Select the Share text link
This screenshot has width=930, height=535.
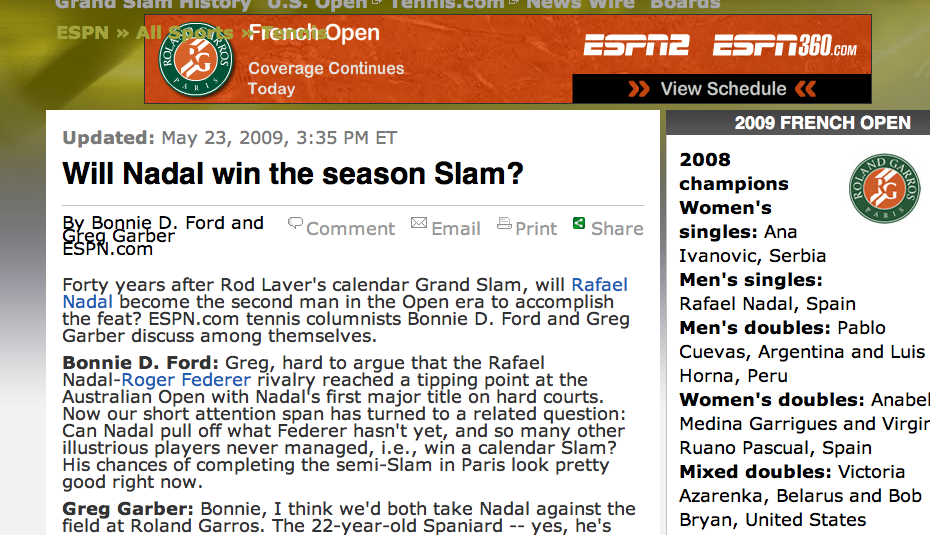pos(617,228)
